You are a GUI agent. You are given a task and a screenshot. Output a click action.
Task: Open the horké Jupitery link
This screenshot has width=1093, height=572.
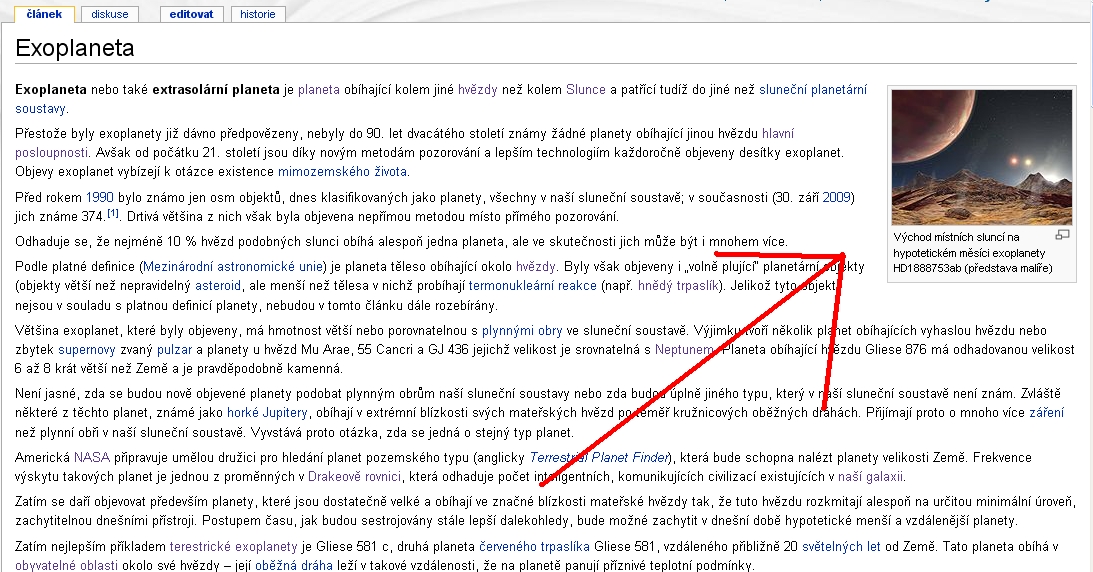[267, 412]
